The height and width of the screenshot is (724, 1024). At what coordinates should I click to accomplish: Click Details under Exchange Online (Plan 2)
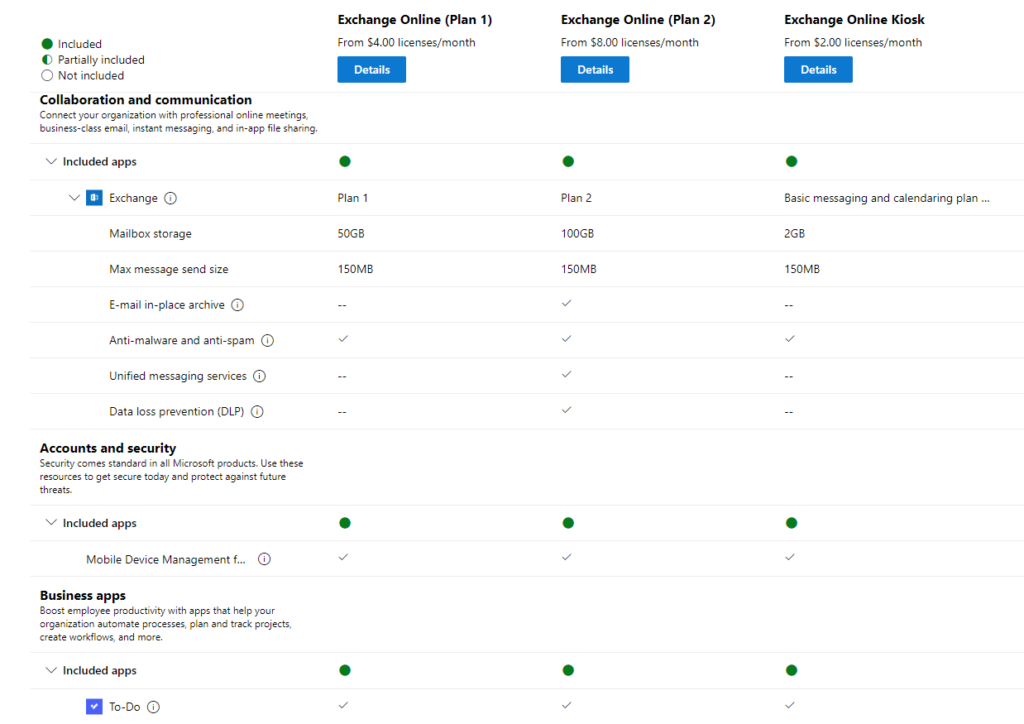point(595,69)
